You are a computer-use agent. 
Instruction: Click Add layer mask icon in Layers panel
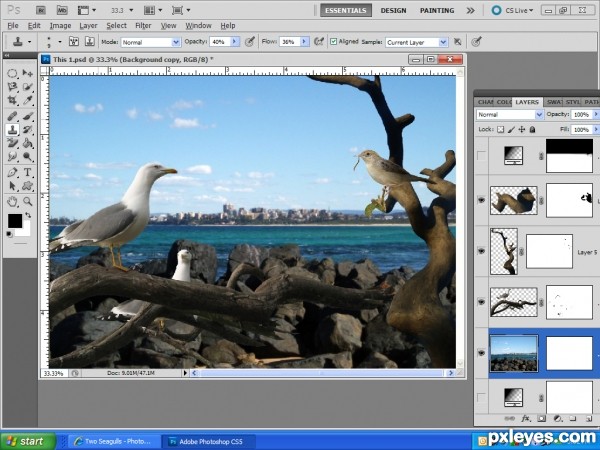541,419
